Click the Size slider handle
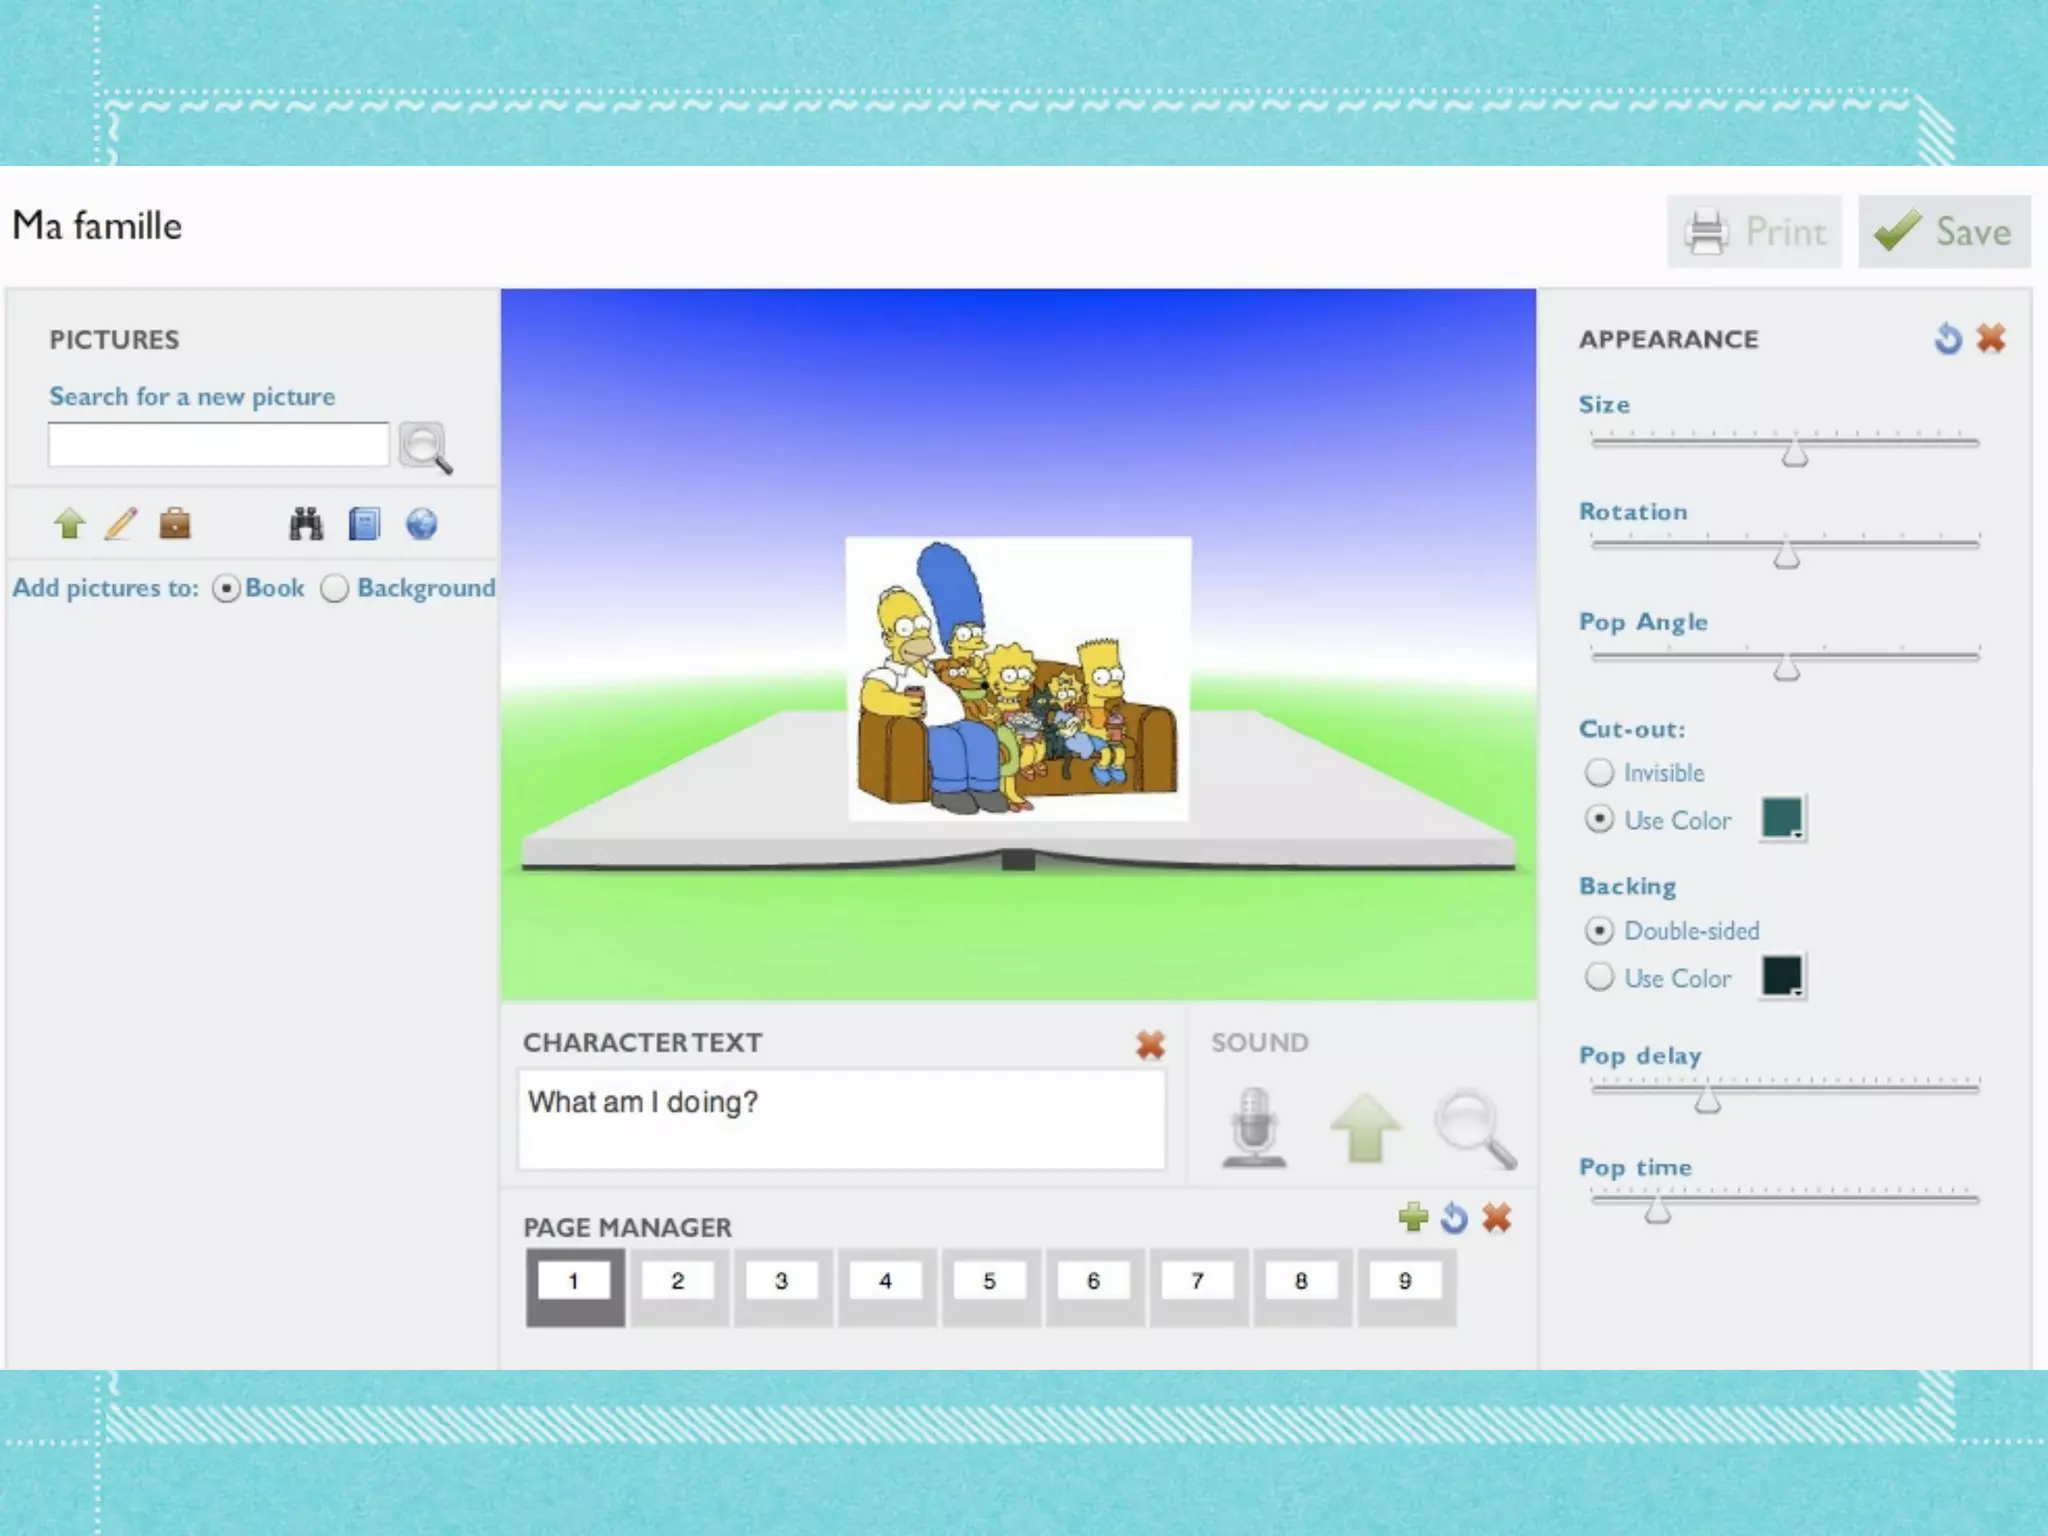Screen dimensions: 2048x1536 click(1795, 453)
